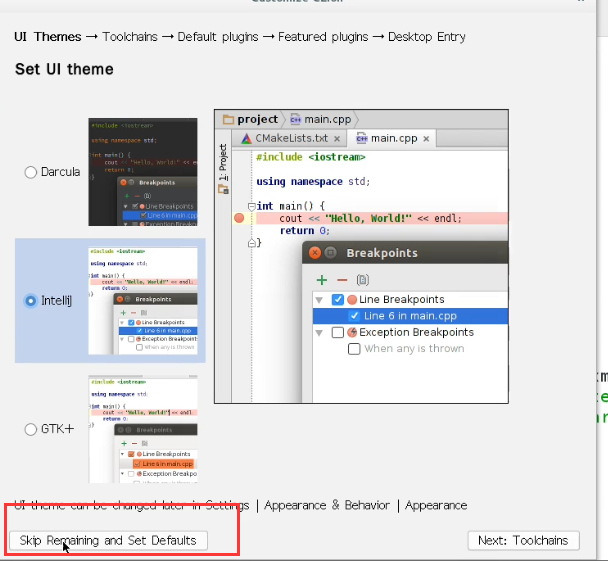The height and width of the screenshot is (561, 608).
Task: Click the final Appearance text at bottom
Action: 436,506
